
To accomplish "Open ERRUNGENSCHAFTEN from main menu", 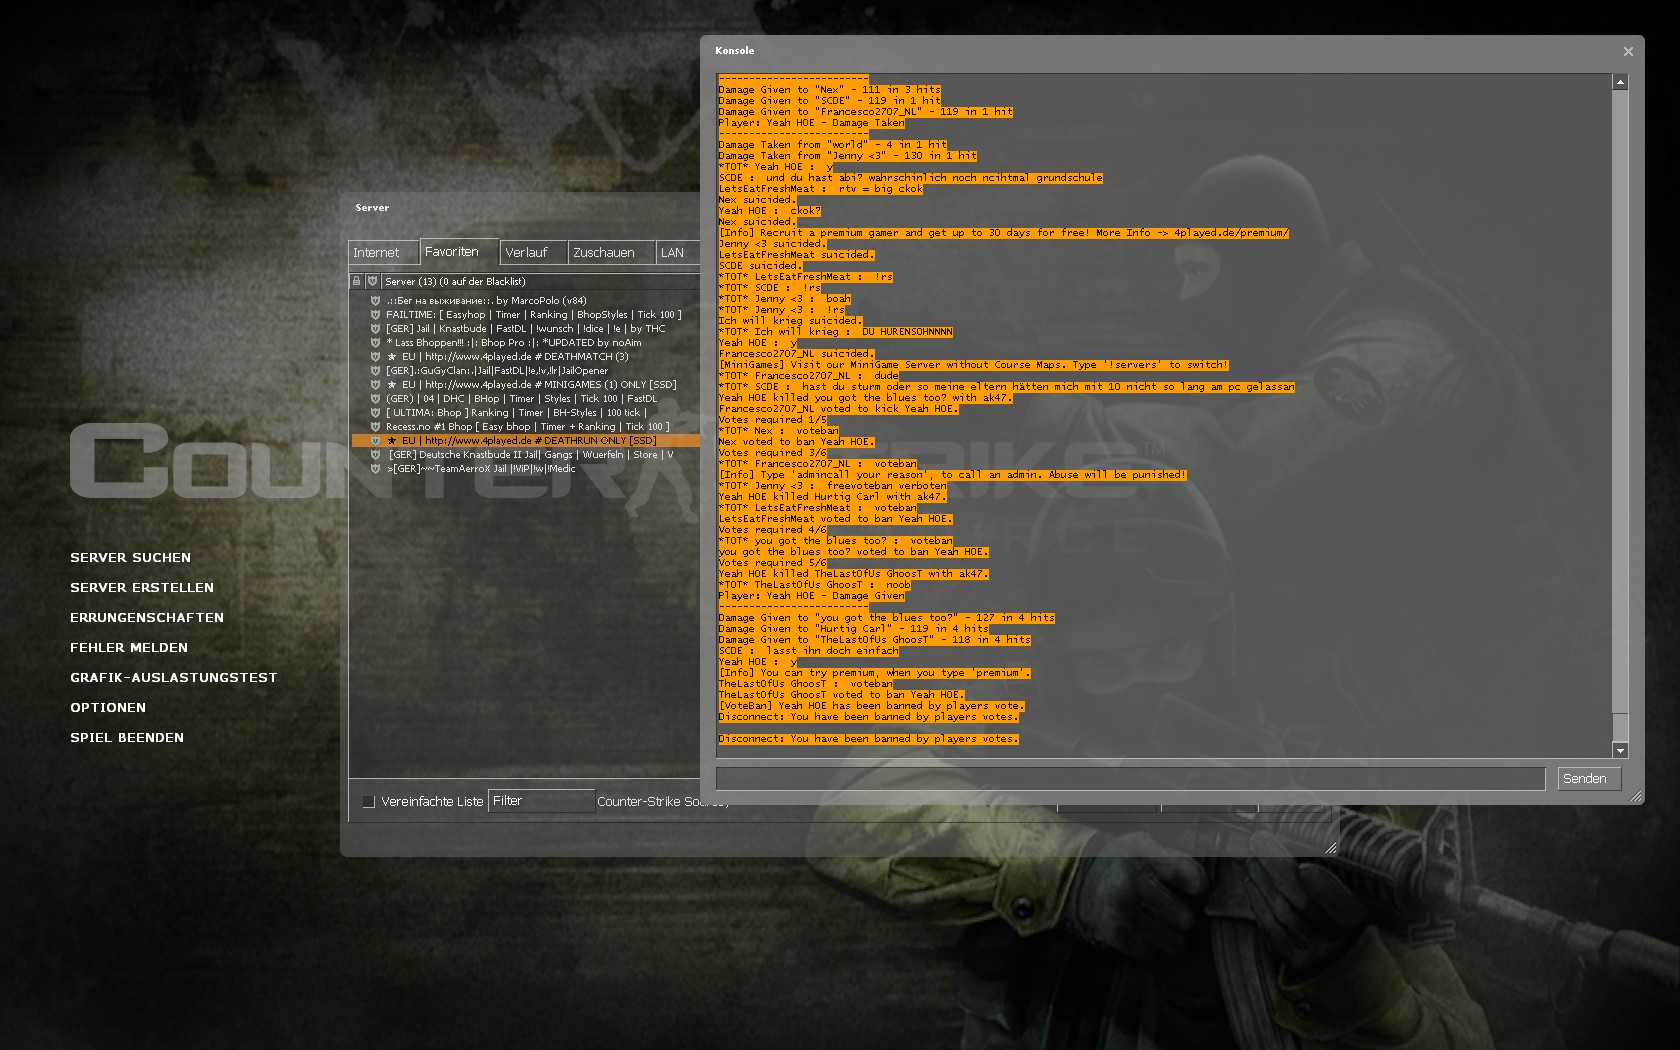I will click(147, 618).
